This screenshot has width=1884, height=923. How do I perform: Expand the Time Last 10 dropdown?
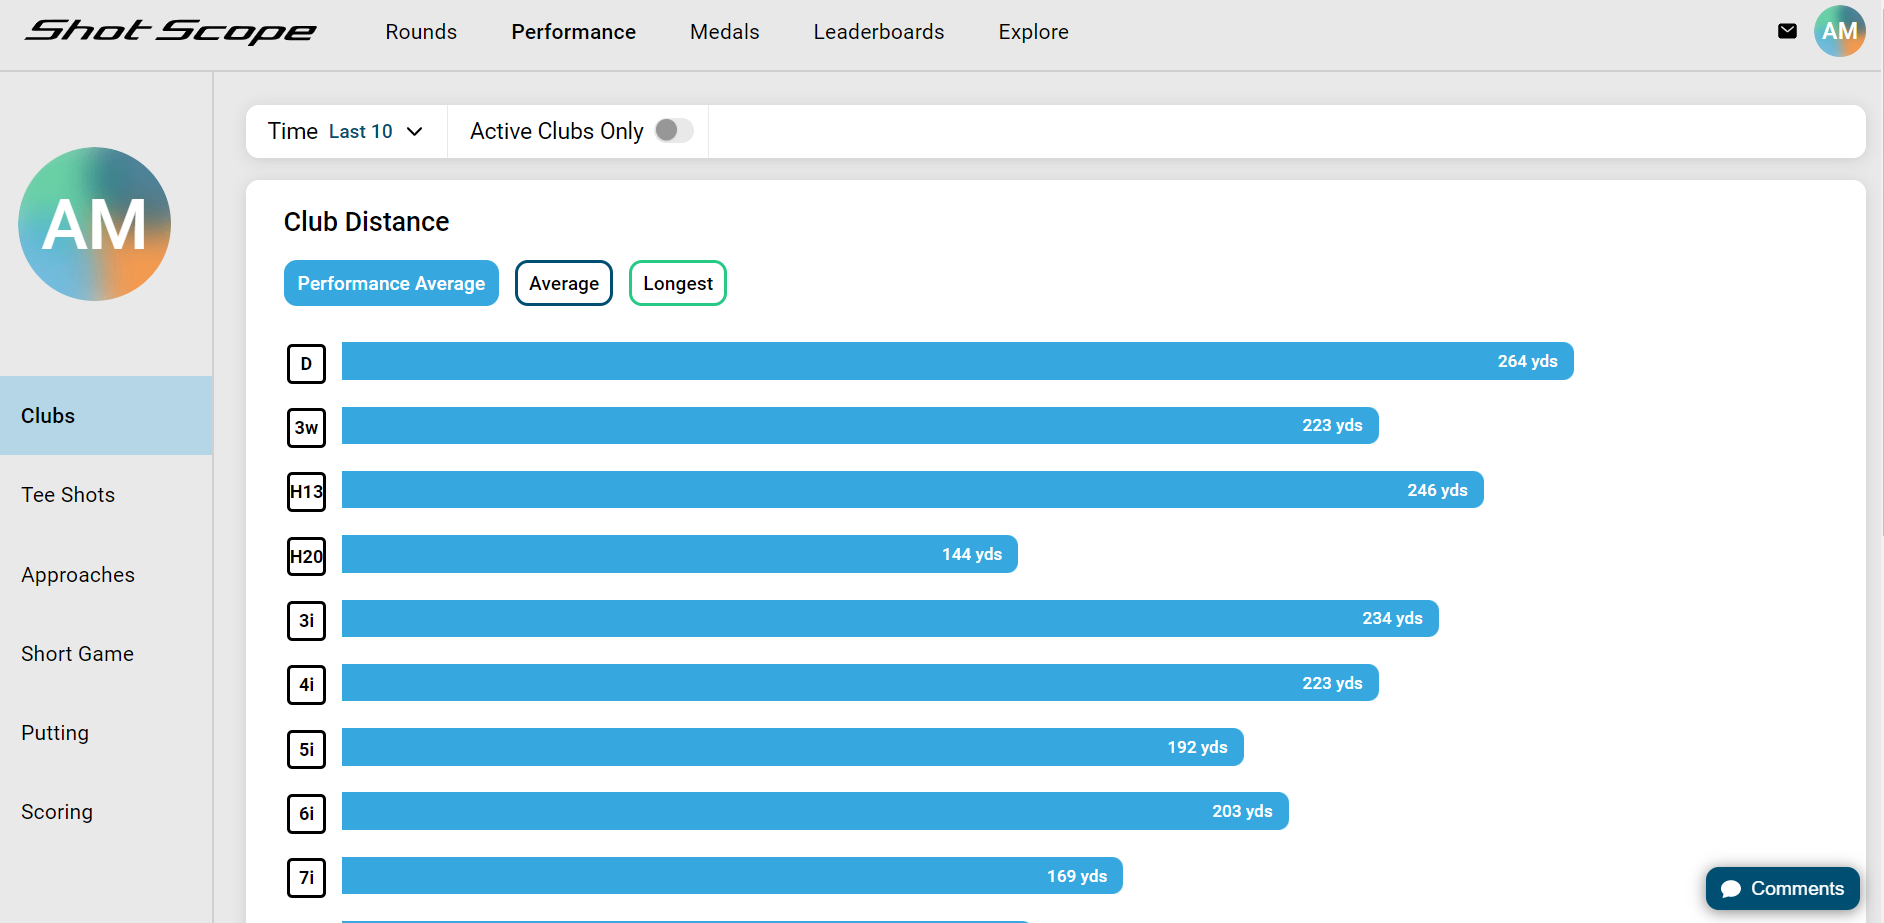pyautogui.click(x=346, y=131)
